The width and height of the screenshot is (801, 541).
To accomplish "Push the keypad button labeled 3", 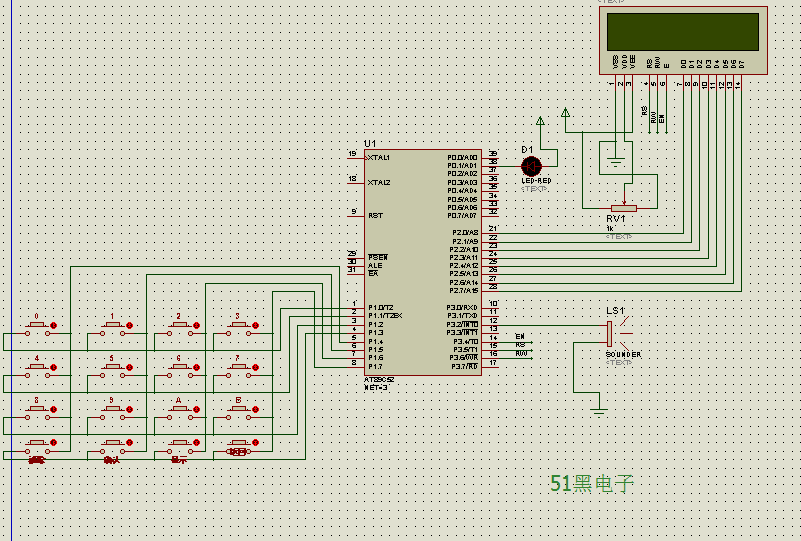I will coord(239,328).
